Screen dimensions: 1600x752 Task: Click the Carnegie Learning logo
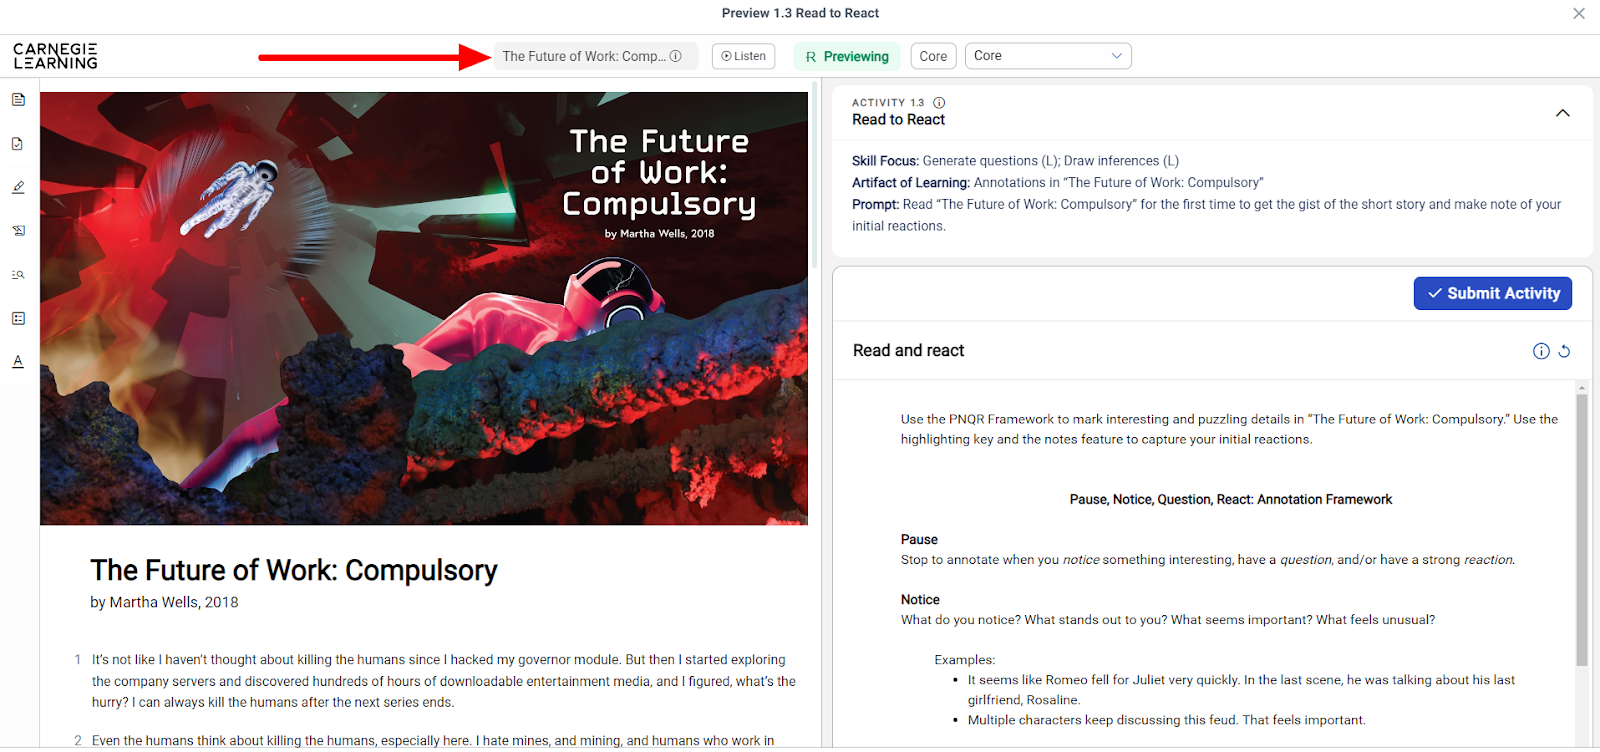tap(55, 56)
